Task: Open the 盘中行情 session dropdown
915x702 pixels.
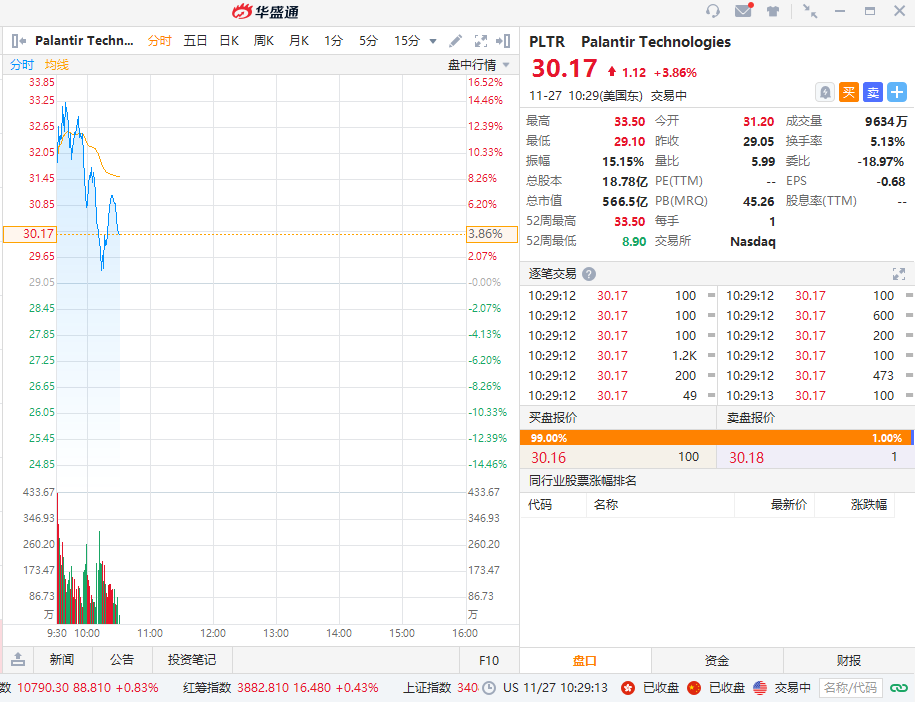Action: click(x=479, y=65)
